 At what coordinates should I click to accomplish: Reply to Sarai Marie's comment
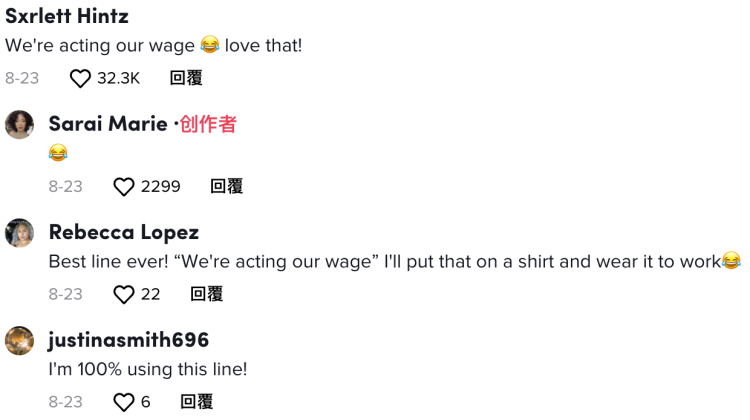tap(226, 187)
